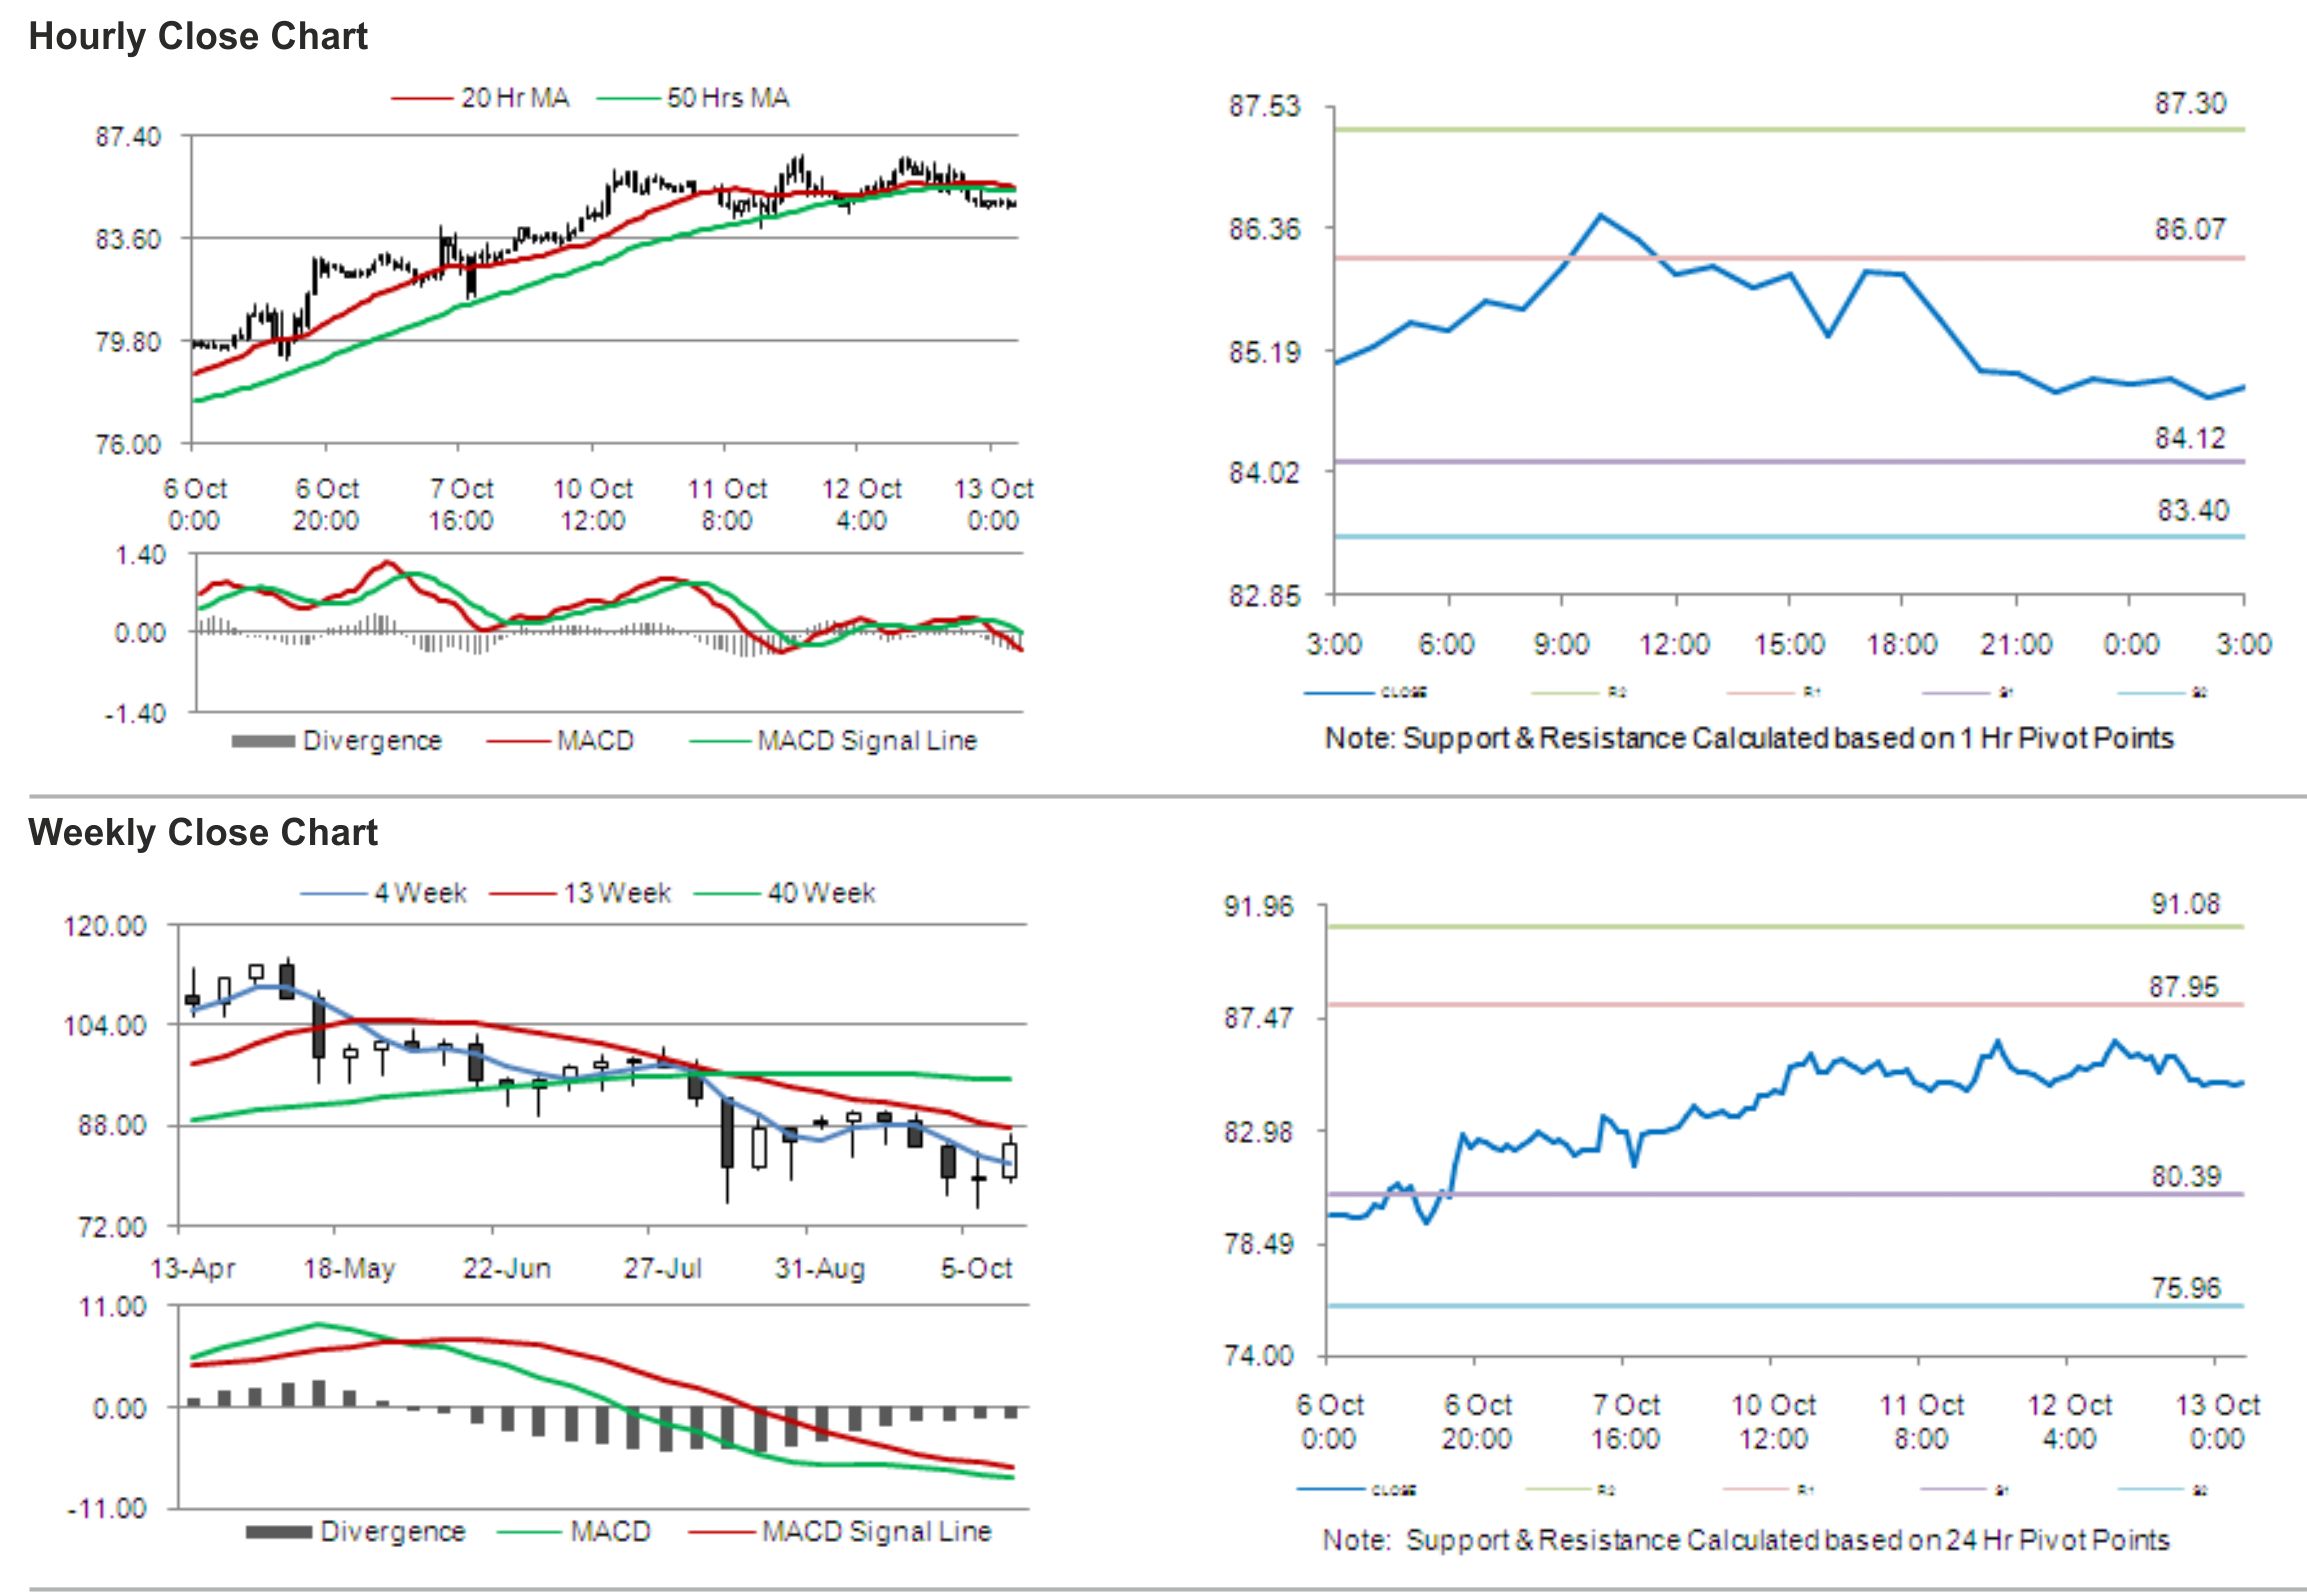
Task: Click the 1 Hr Pivot Points note
Action: click(1748, 739)
